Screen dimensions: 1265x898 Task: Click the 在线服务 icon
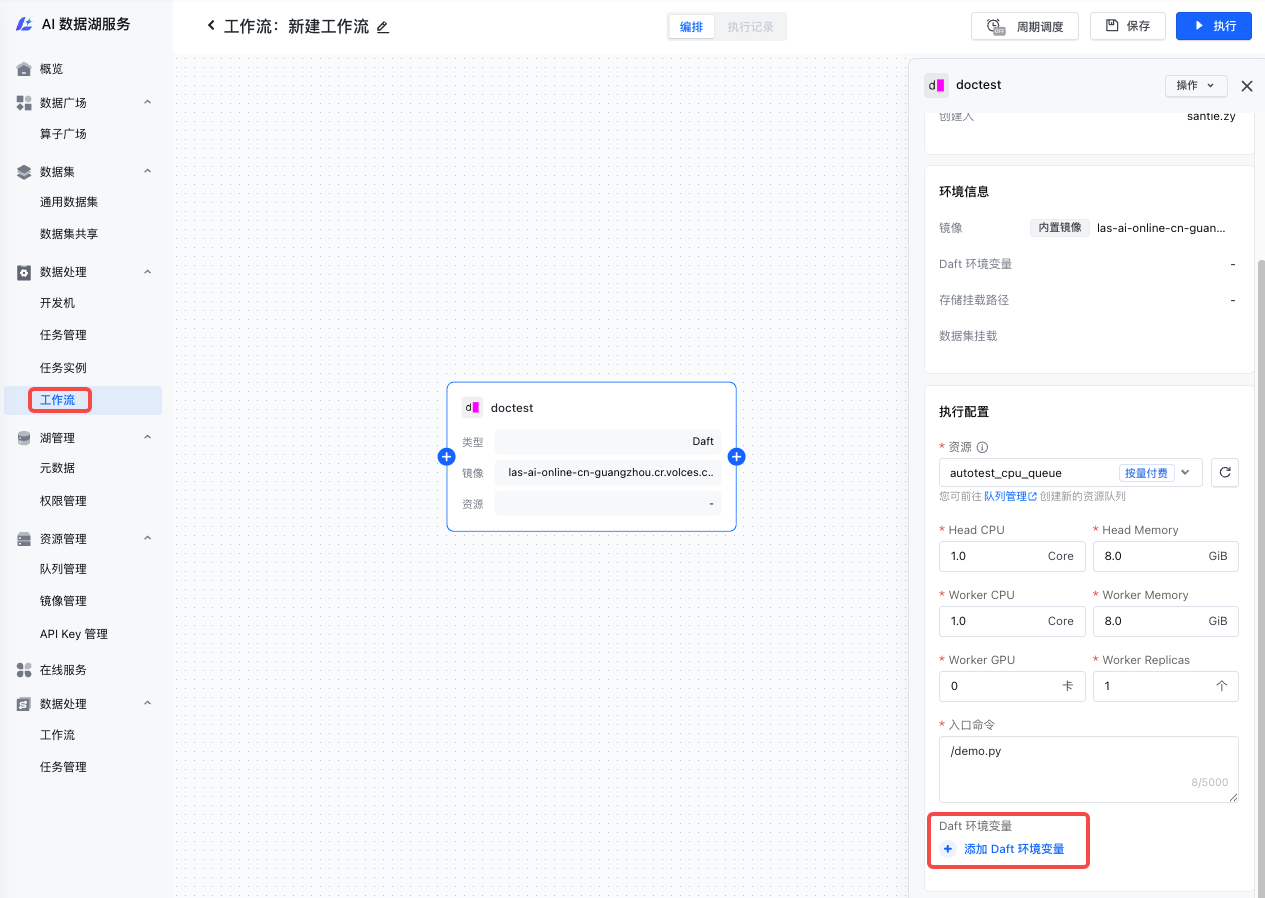click(24, 670)
